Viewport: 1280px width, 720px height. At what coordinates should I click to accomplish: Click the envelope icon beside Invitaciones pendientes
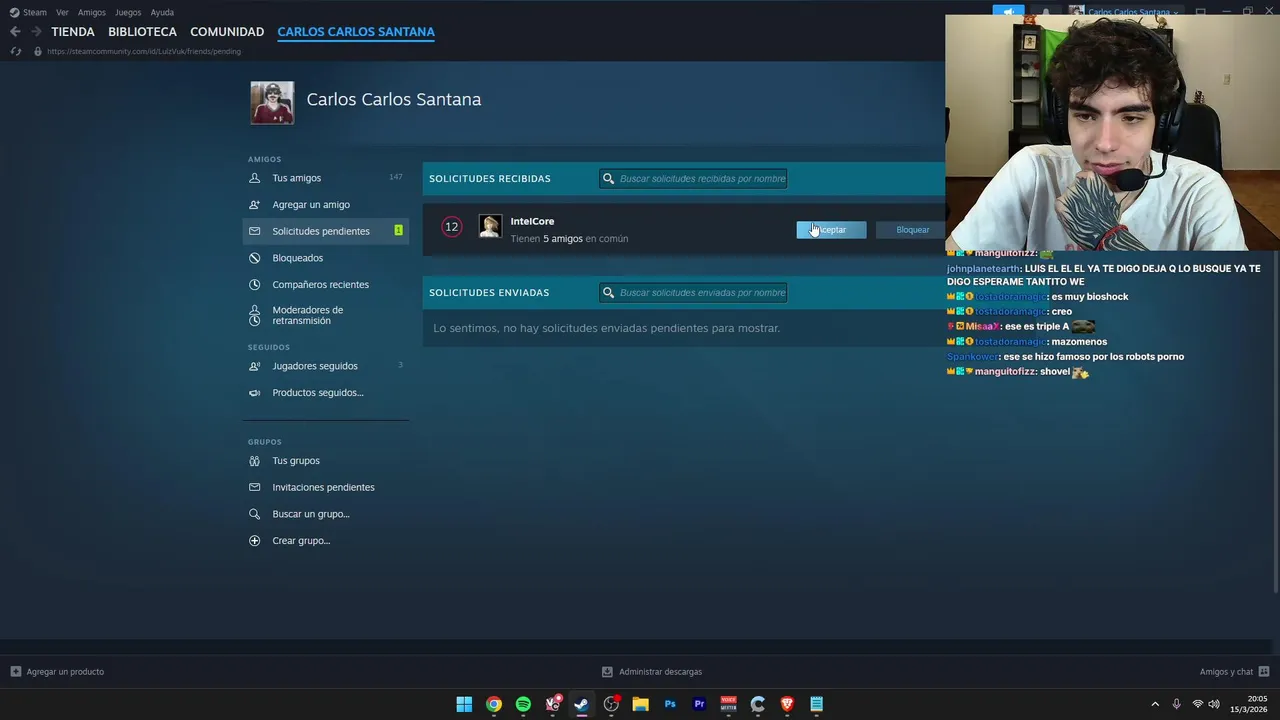[x=254, y=487]
